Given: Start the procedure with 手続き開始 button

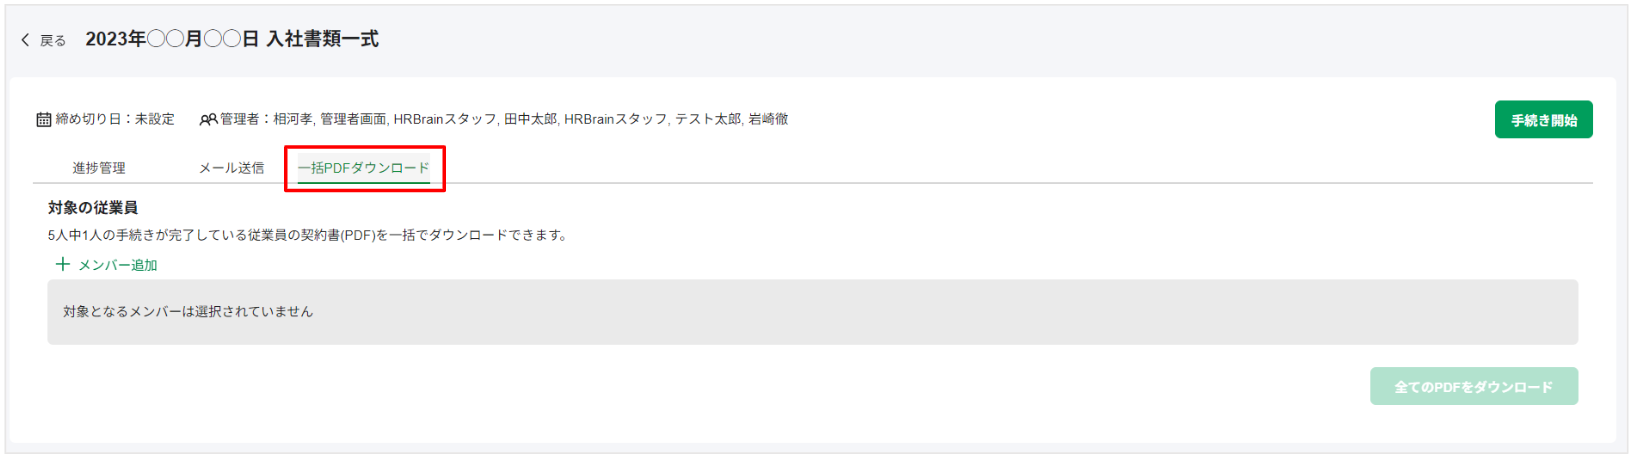Looking at the screenshot, I should [1543, 120].
